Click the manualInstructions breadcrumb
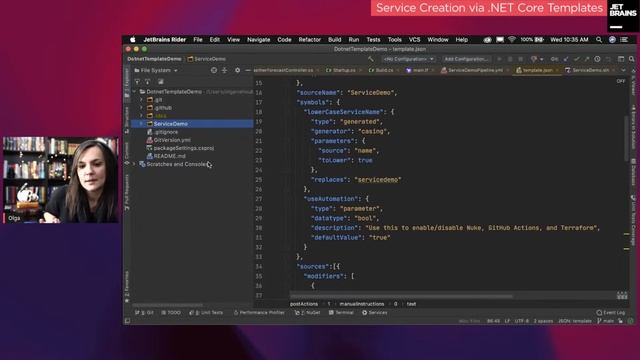Screen dimensions: 640x360 click(362, 304)
